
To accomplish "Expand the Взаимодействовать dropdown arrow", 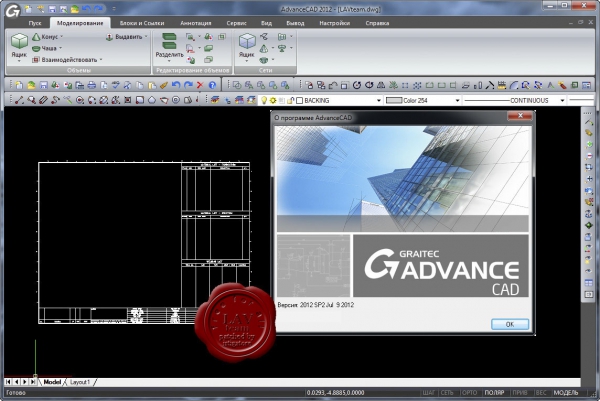I will tap(101, 60).
